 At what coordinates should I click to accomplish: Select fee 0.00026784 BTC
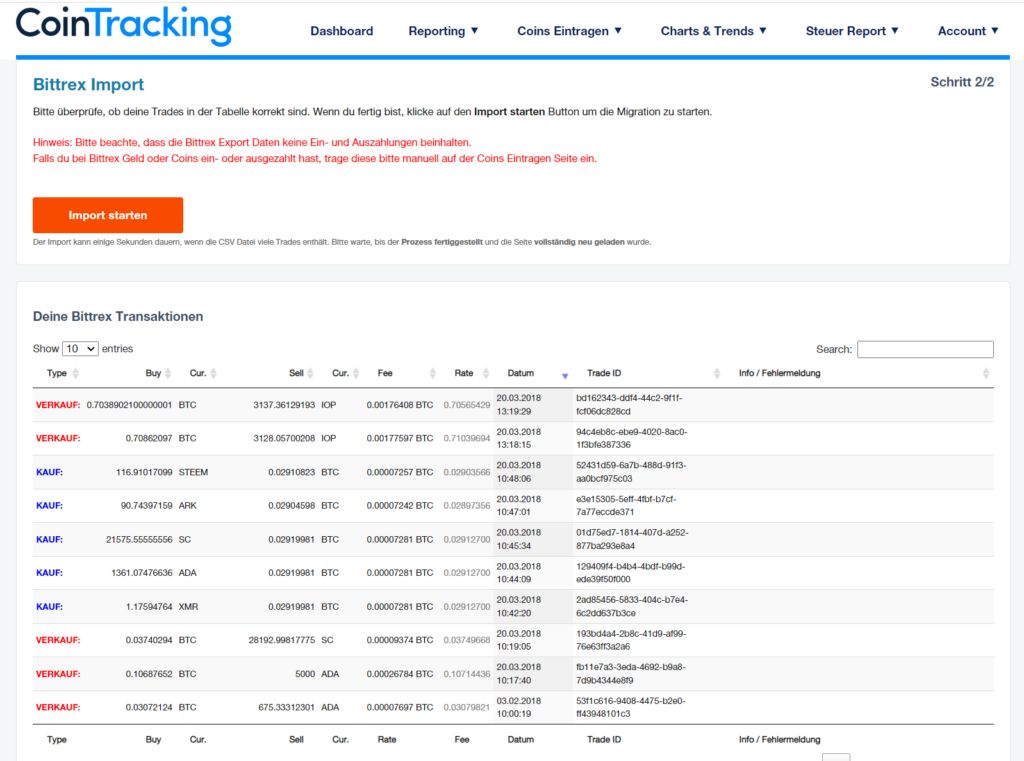tap(400, 674)
